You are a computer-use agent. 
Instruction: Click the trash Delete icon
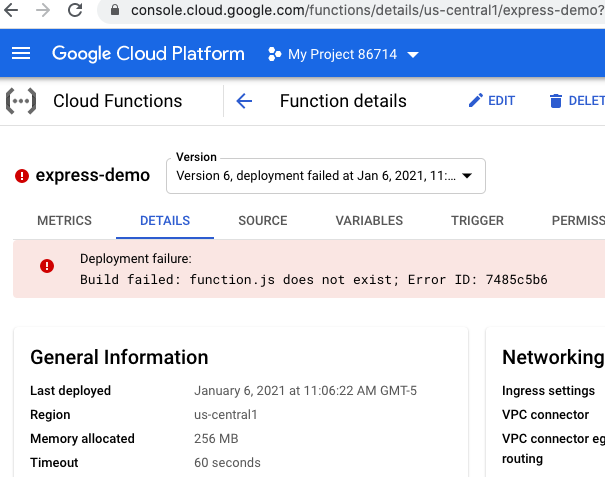click(555, 101)
